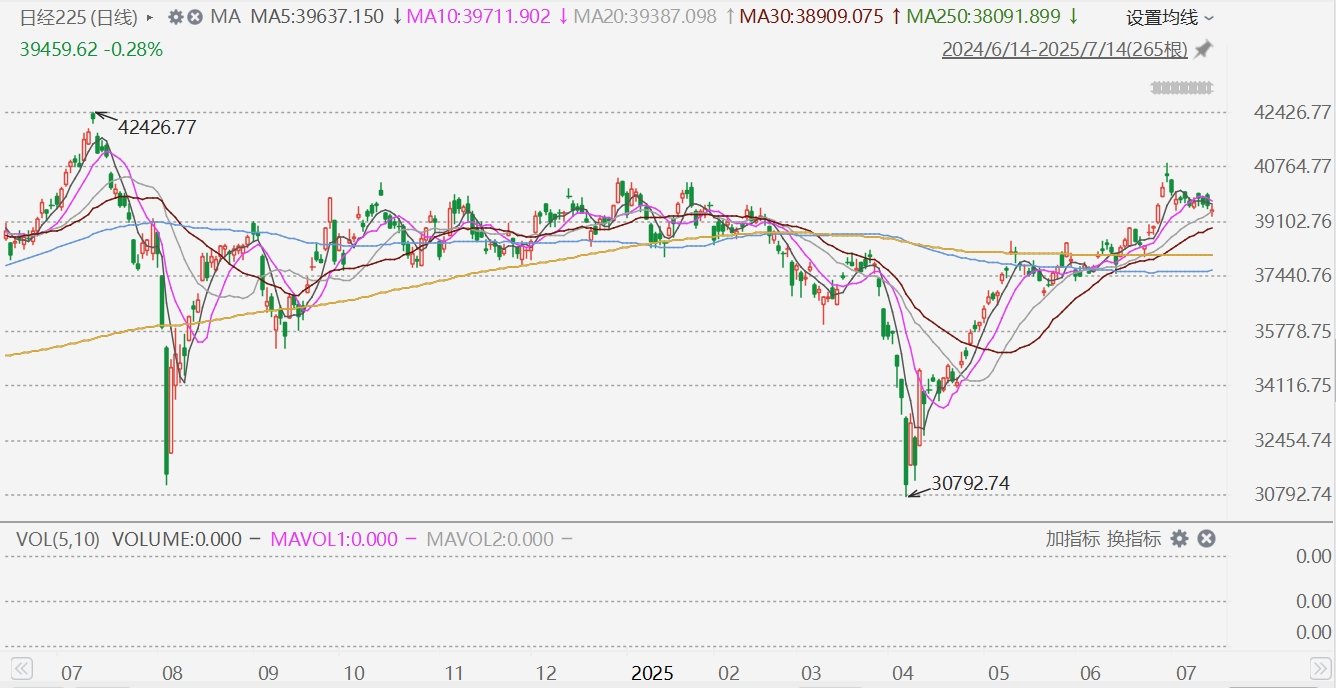This screenshot has height=688, width=1336.
Task: Click the 08 month marker on time axis
Action: 172,674
